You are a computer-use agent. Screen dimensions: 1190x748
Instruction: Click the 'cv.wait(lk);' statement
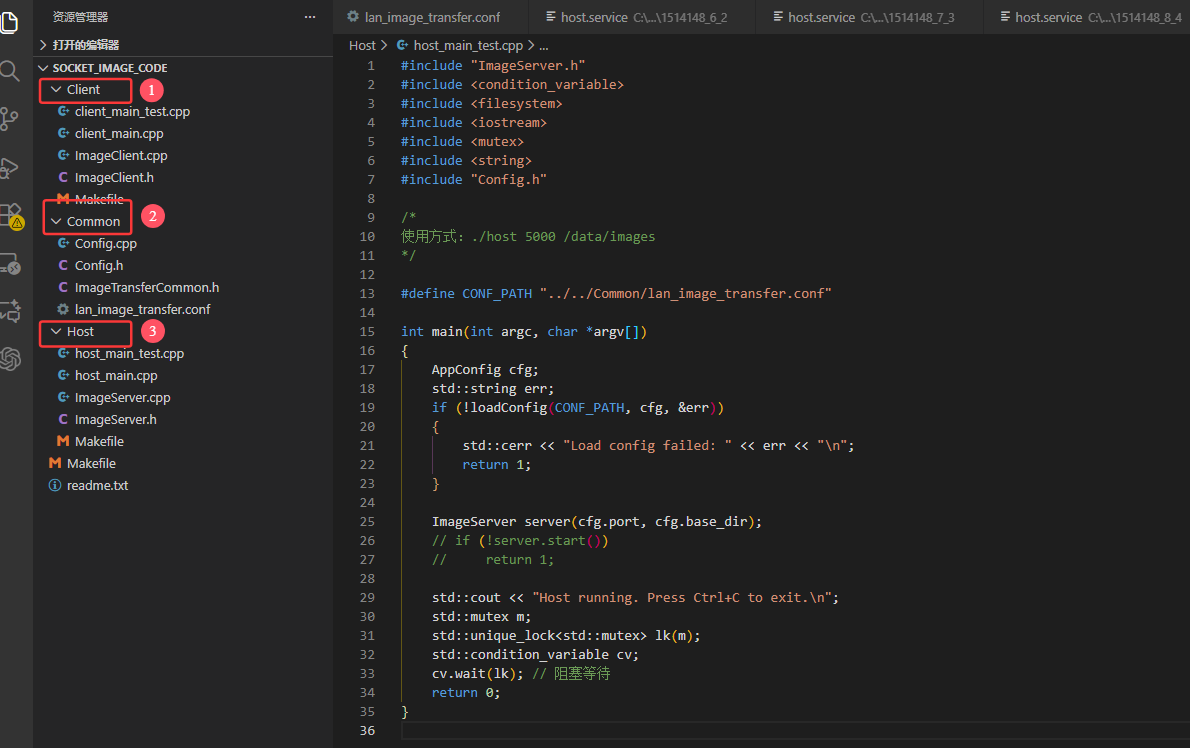coord(477,674)
